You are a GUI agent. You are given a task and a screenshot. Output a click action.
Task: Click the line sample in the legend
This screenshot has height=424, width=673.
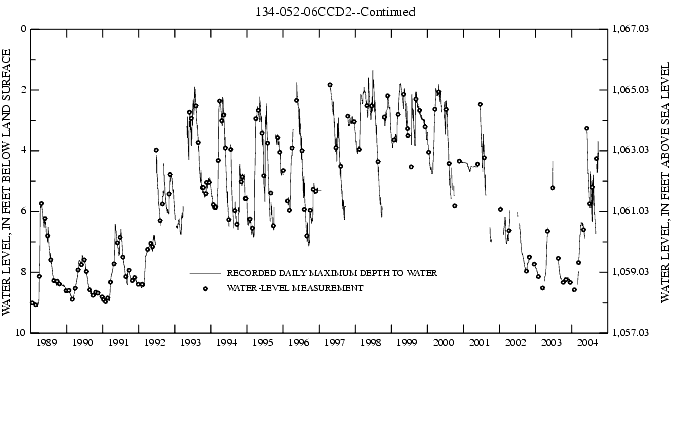click(x=205, y=273)
